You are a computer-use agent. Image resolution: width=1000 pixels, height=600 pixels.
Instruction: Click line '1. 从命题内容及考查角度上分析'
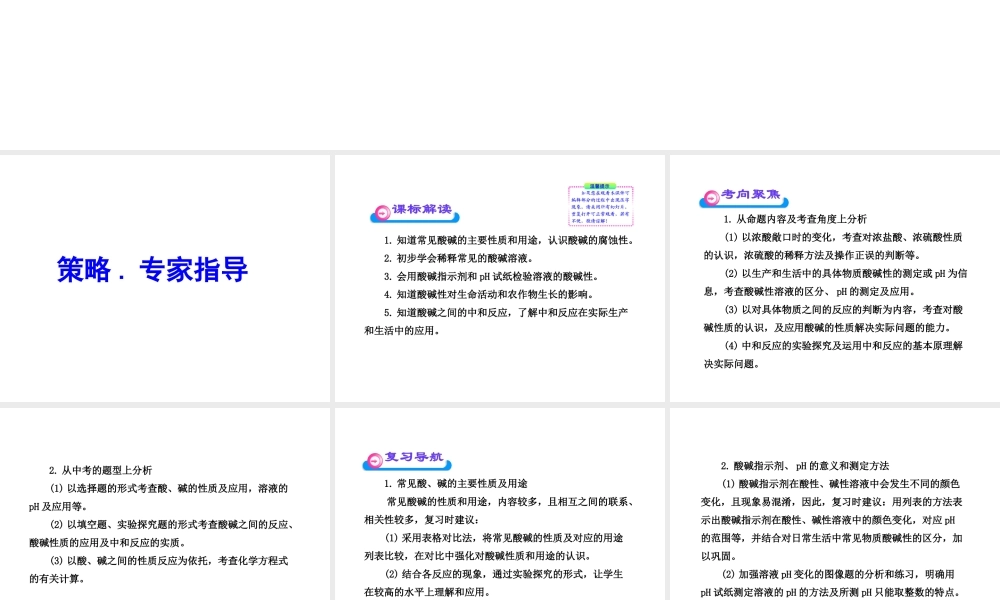[795, 219]
